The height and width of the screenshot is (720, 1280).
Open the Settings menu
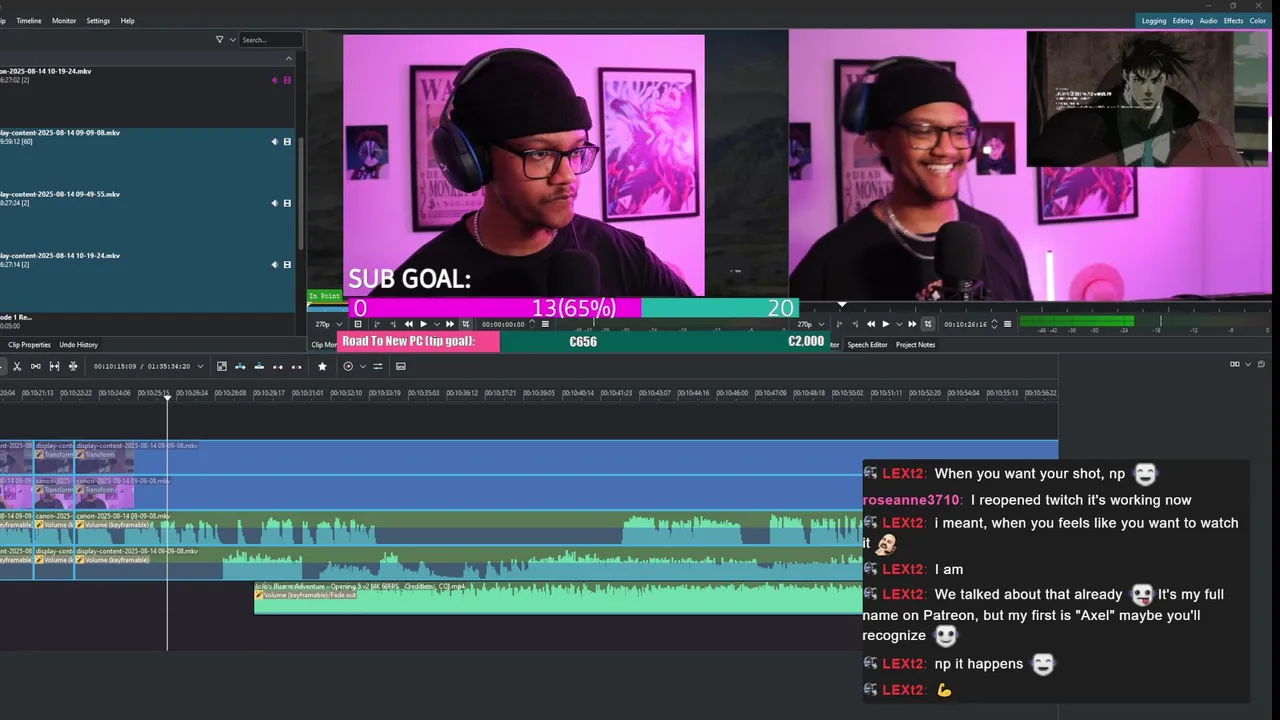98,20
